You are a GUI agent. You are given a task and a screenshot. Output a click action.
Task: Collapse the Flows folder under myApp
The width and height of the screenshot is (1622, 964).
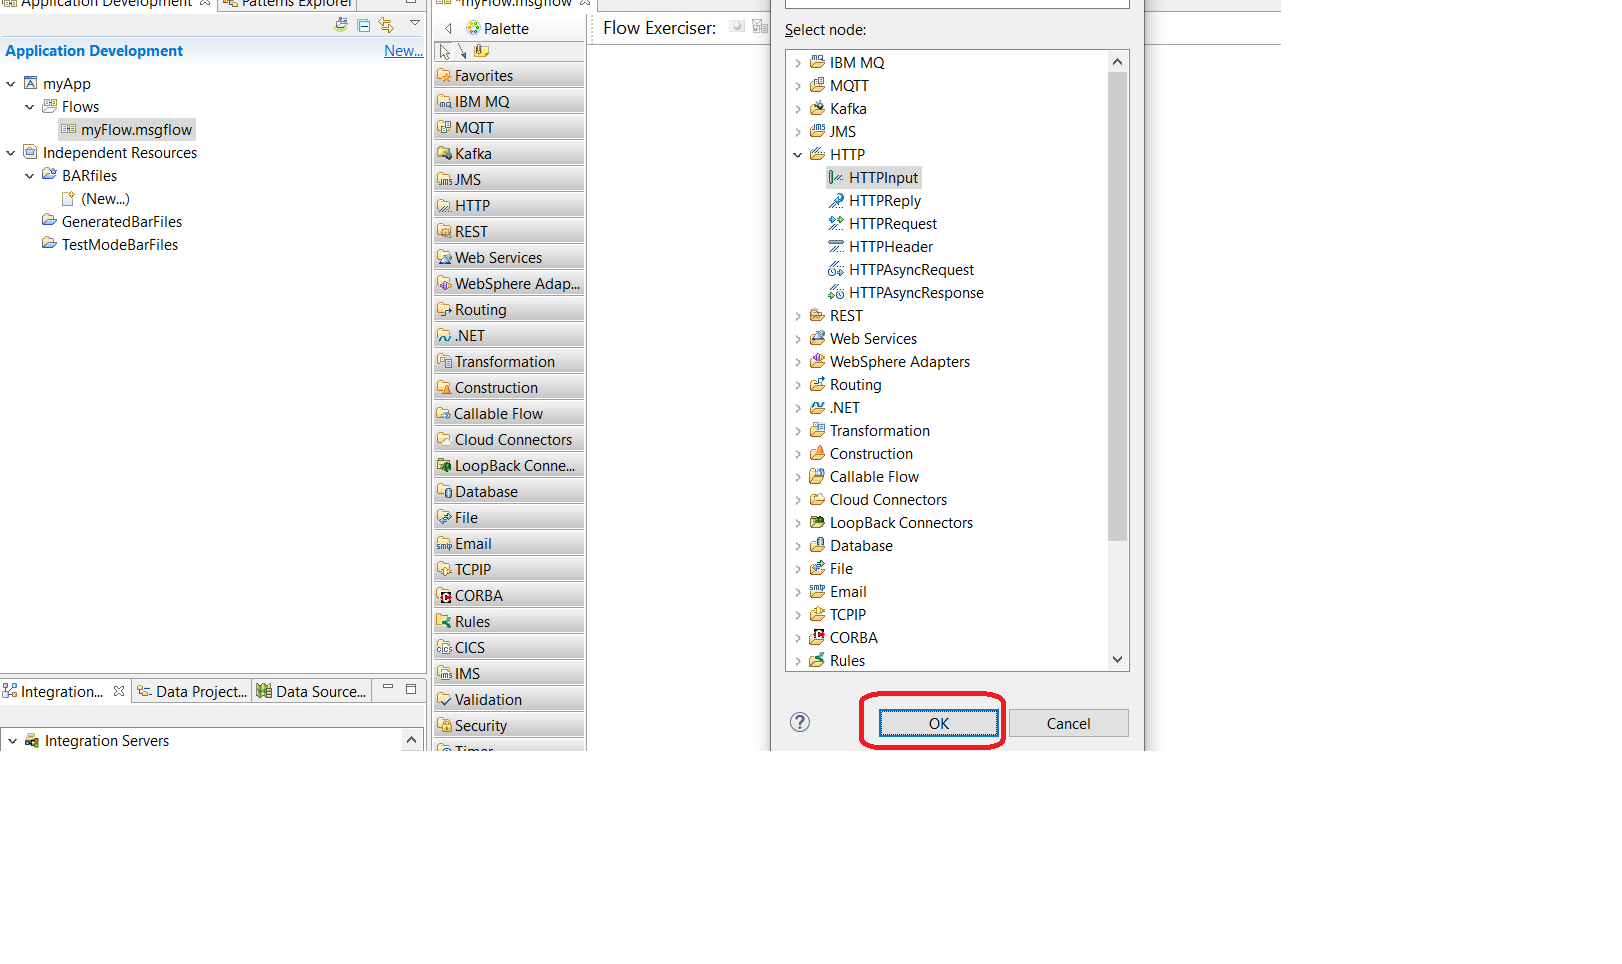30,107
